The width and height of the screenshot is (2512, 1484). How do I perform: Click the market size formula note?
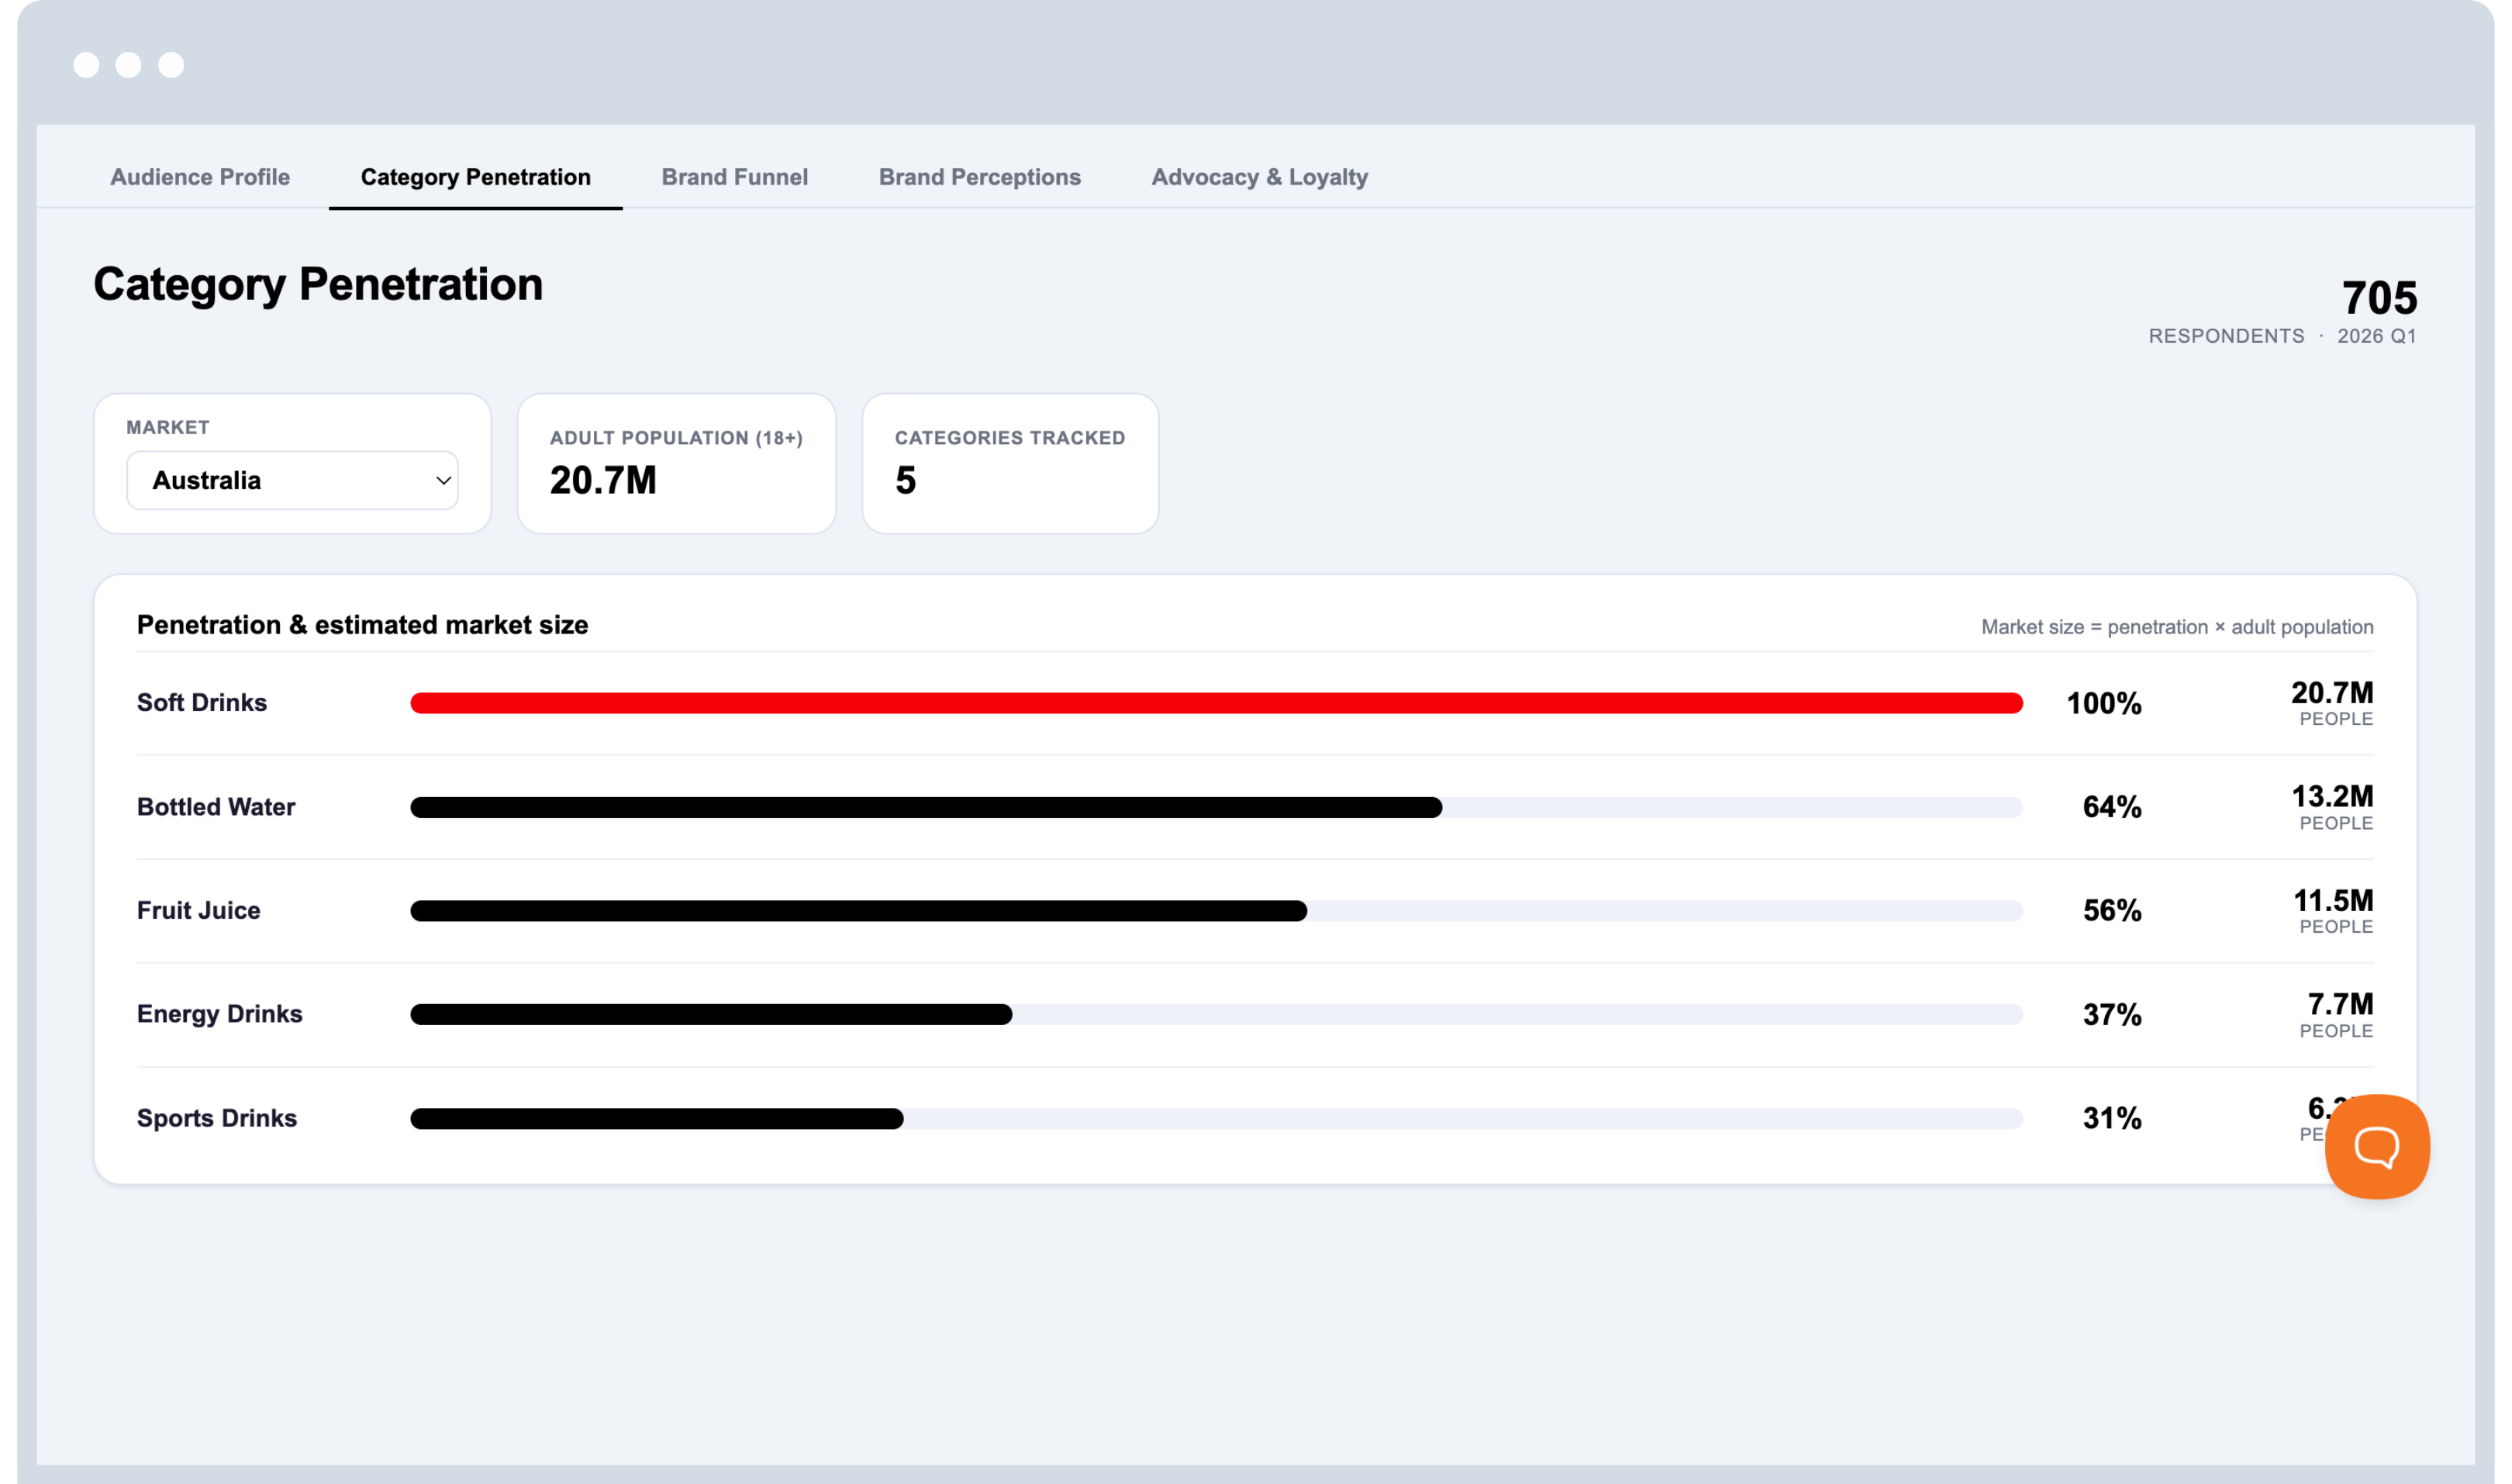coord(2176,627)
